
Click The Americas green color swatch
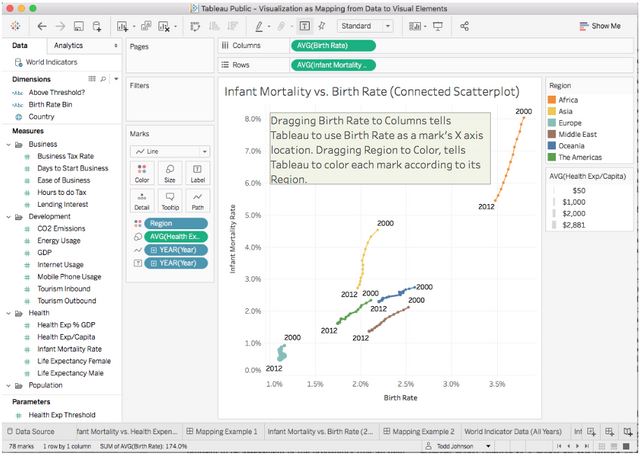(552, 157)
